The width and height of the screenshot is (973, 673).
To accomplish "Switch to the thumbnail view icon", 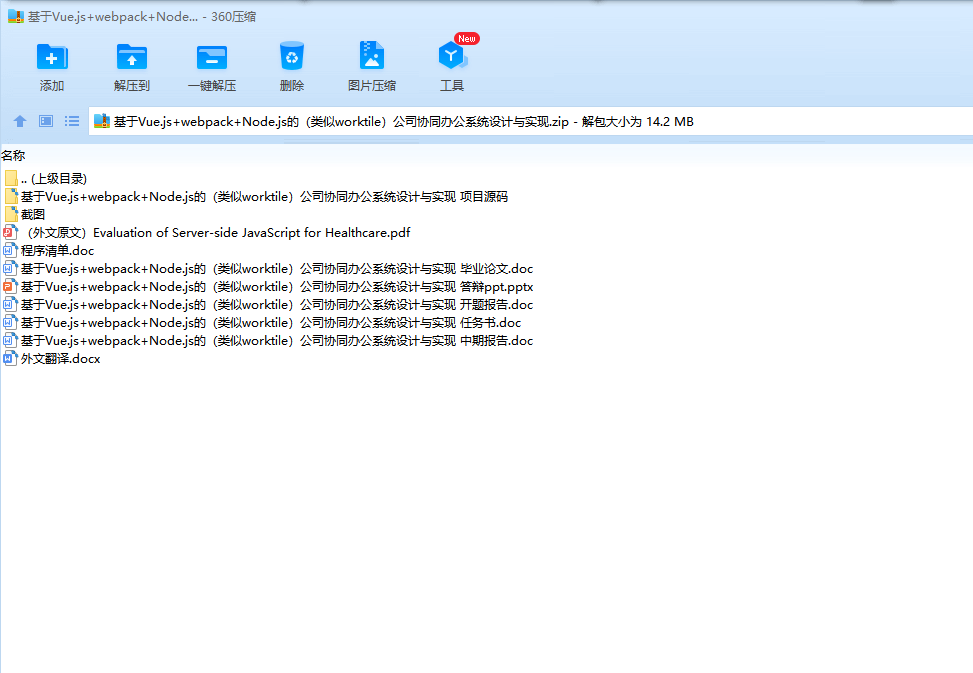I will point(46,121).
